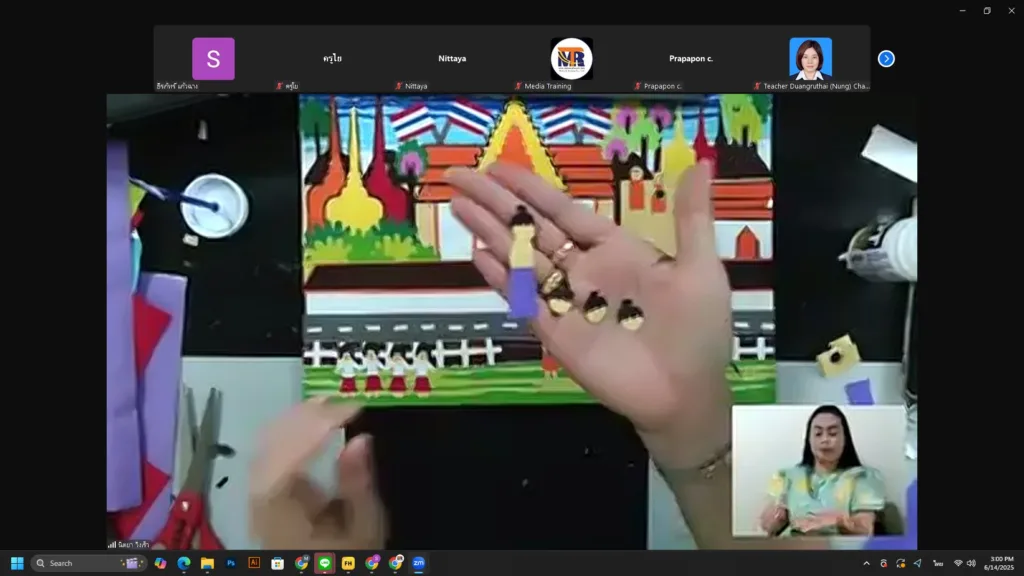Open the clock showing 3:00 PM
Image resolution: width=1024 pixels, height=576 pixels.
[x=1000, y=563]
